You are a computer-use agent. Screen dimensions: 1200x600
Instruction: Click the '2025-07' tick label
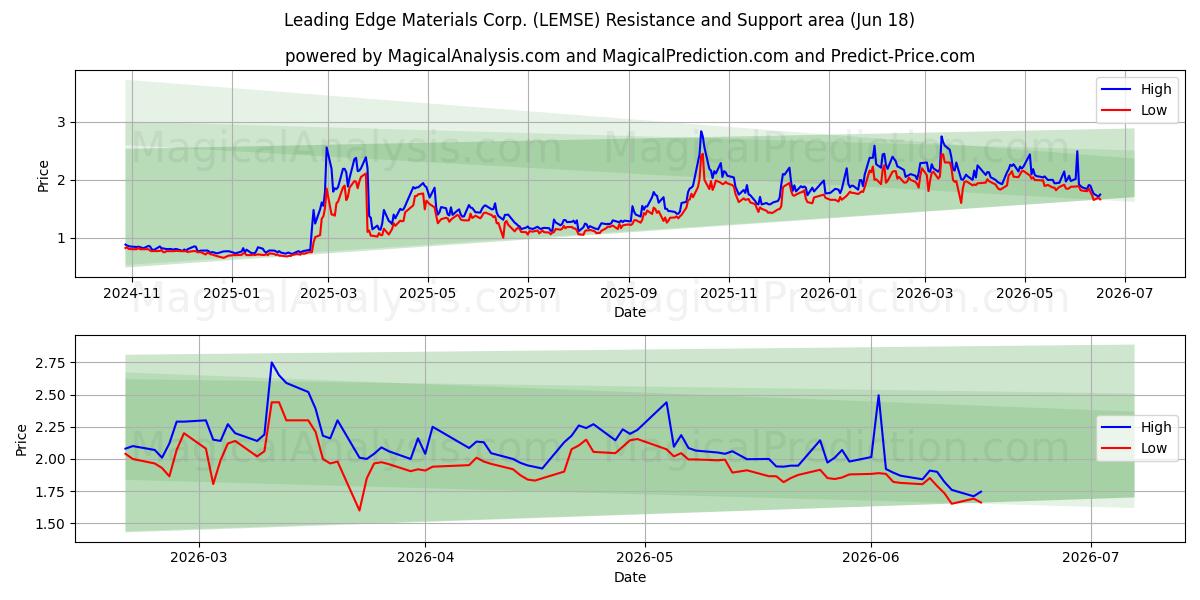527,293
